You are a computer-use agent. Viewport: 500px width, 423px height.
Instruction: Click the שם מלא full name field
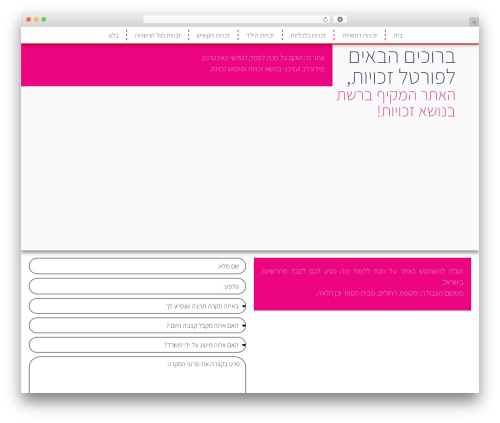click(137, 266)
